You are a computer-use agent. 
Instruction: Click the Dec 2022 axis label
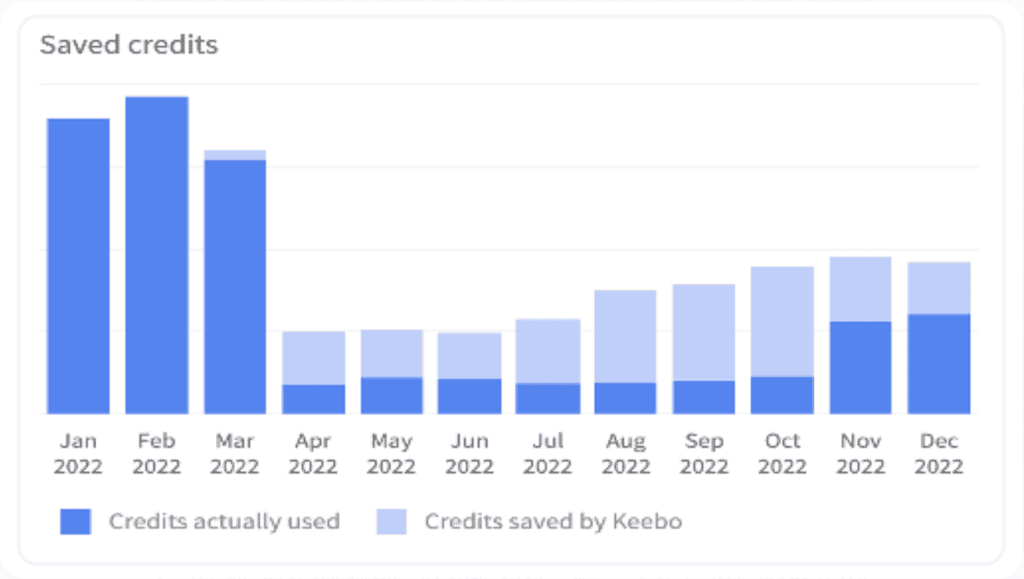939,454
